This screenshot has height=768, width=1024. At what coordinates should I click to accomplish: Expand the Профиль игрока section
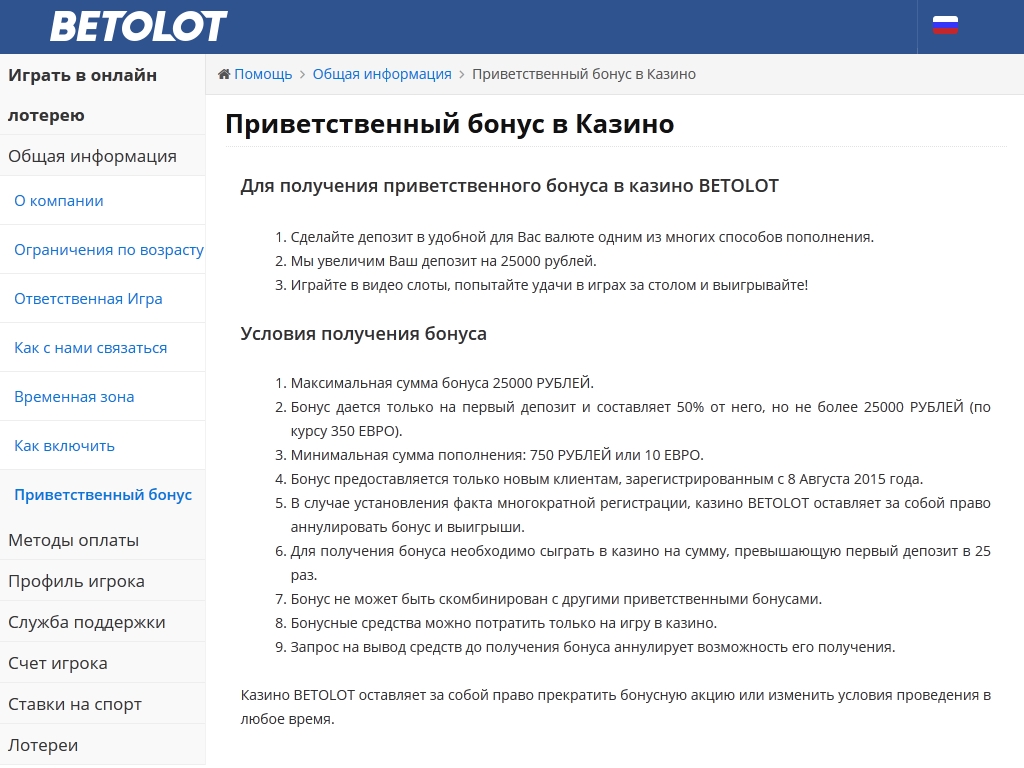[76, 581]
